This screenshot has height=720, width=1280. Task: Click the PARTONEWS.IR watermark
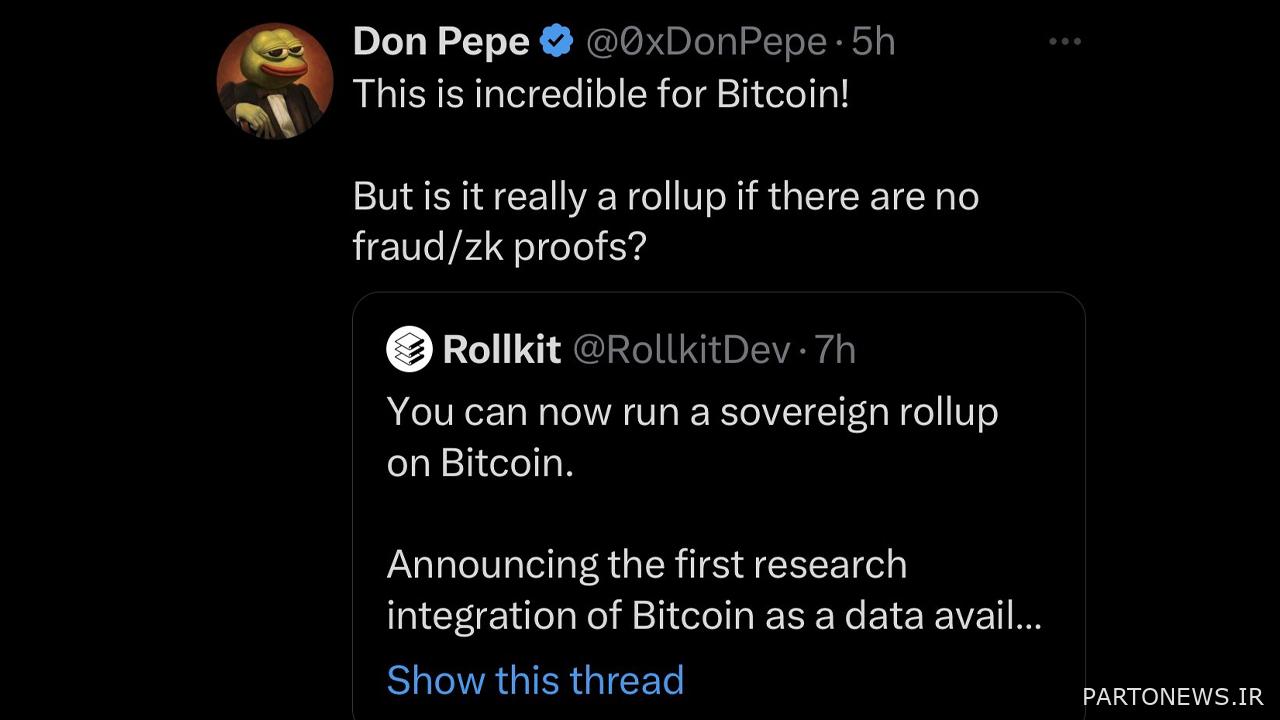click(1172, 696)
